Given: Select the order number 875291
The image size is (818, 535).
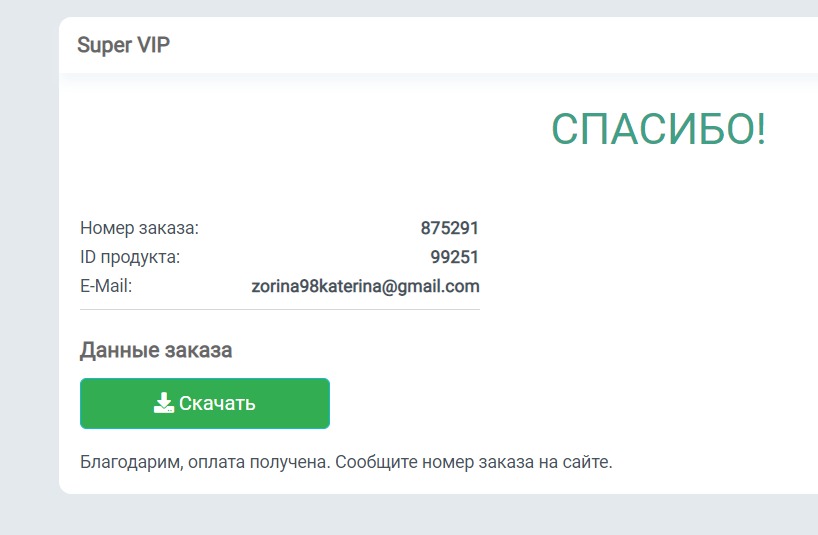Looking at the screenshot, I should click(449, 228).
